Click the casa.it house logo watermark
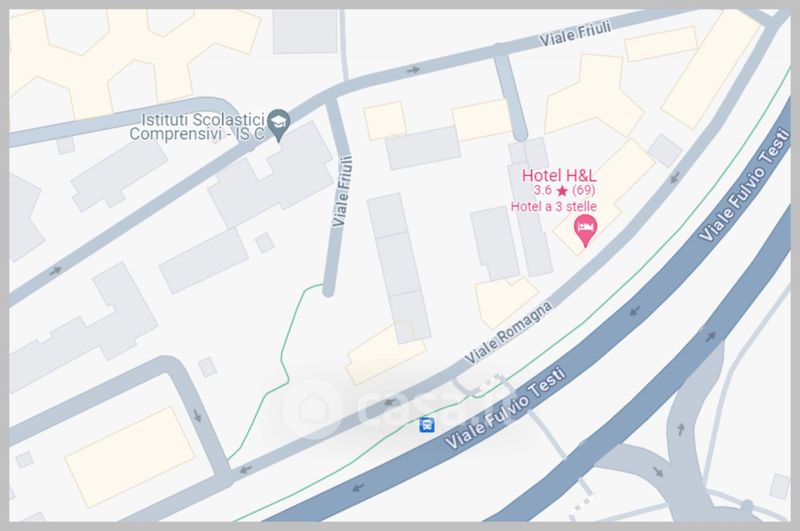The width and height of the screenshot is (800, 531). coord(313,409)
